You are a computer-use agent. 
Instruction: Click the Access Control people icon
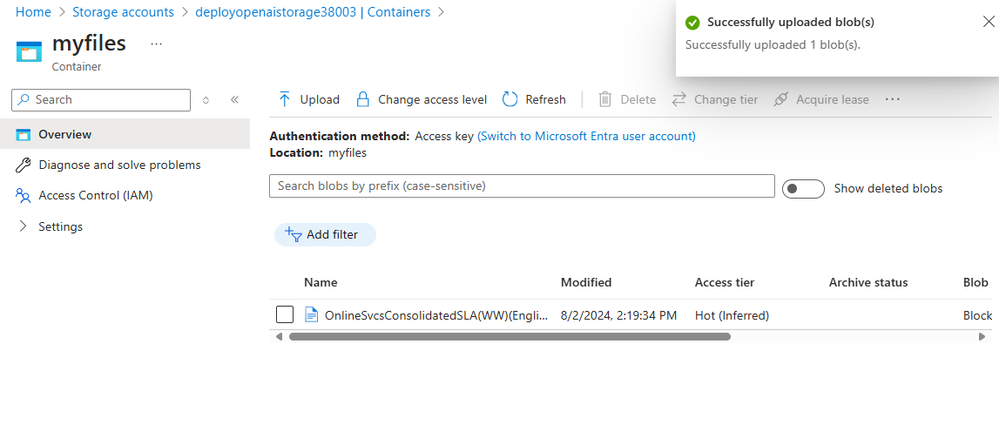pyautogui.click(x=23, y=196)
